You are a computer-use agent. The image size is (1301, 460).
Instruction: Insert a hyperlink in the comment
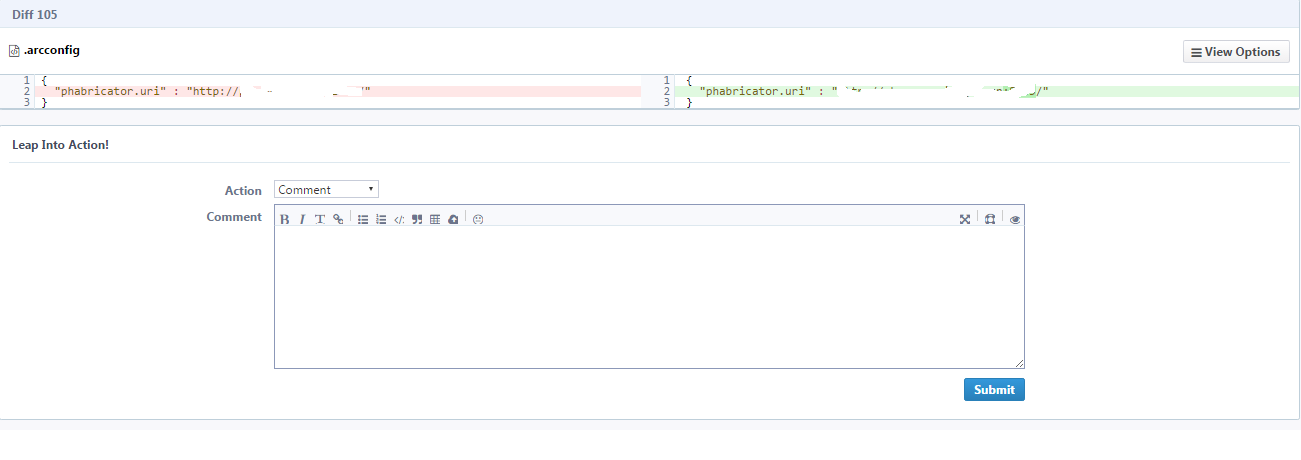tap(338, 219)
